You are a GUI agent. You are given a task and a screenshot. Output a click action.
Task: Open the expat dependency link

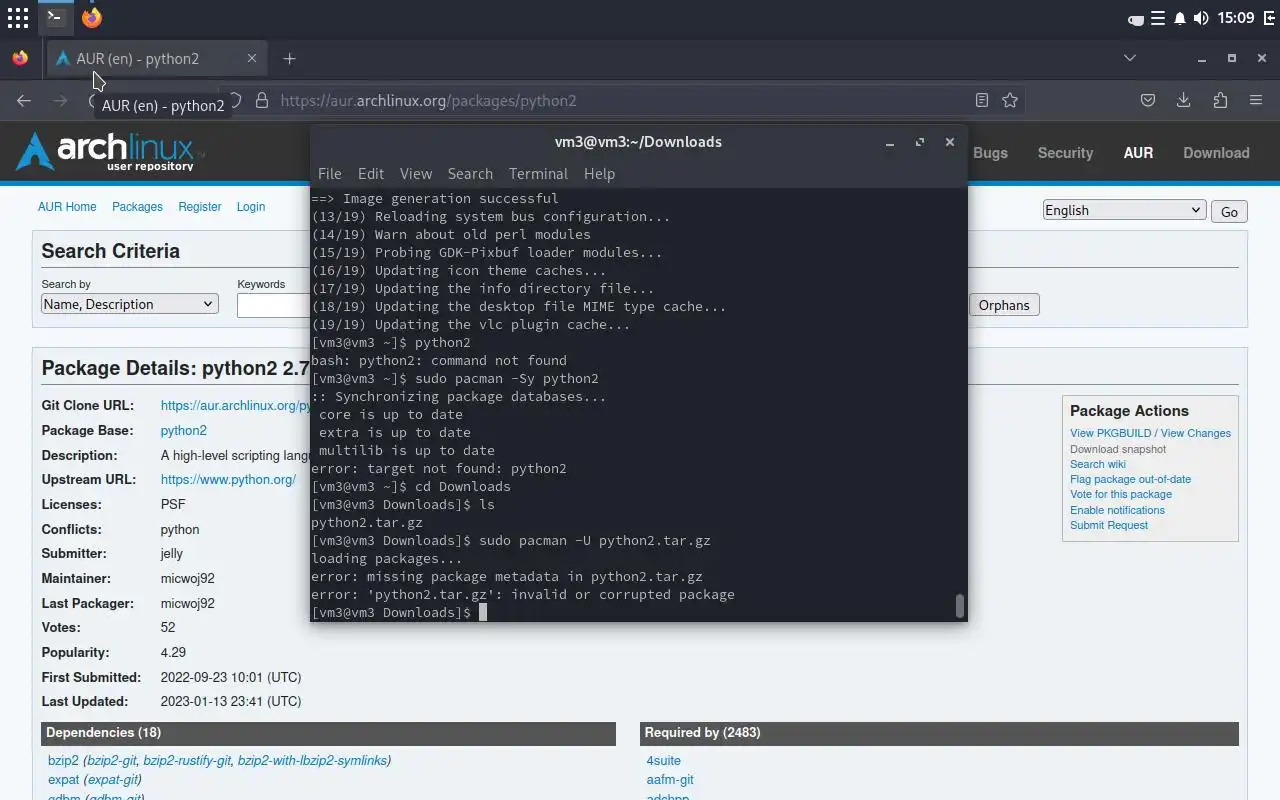(63, 780)
